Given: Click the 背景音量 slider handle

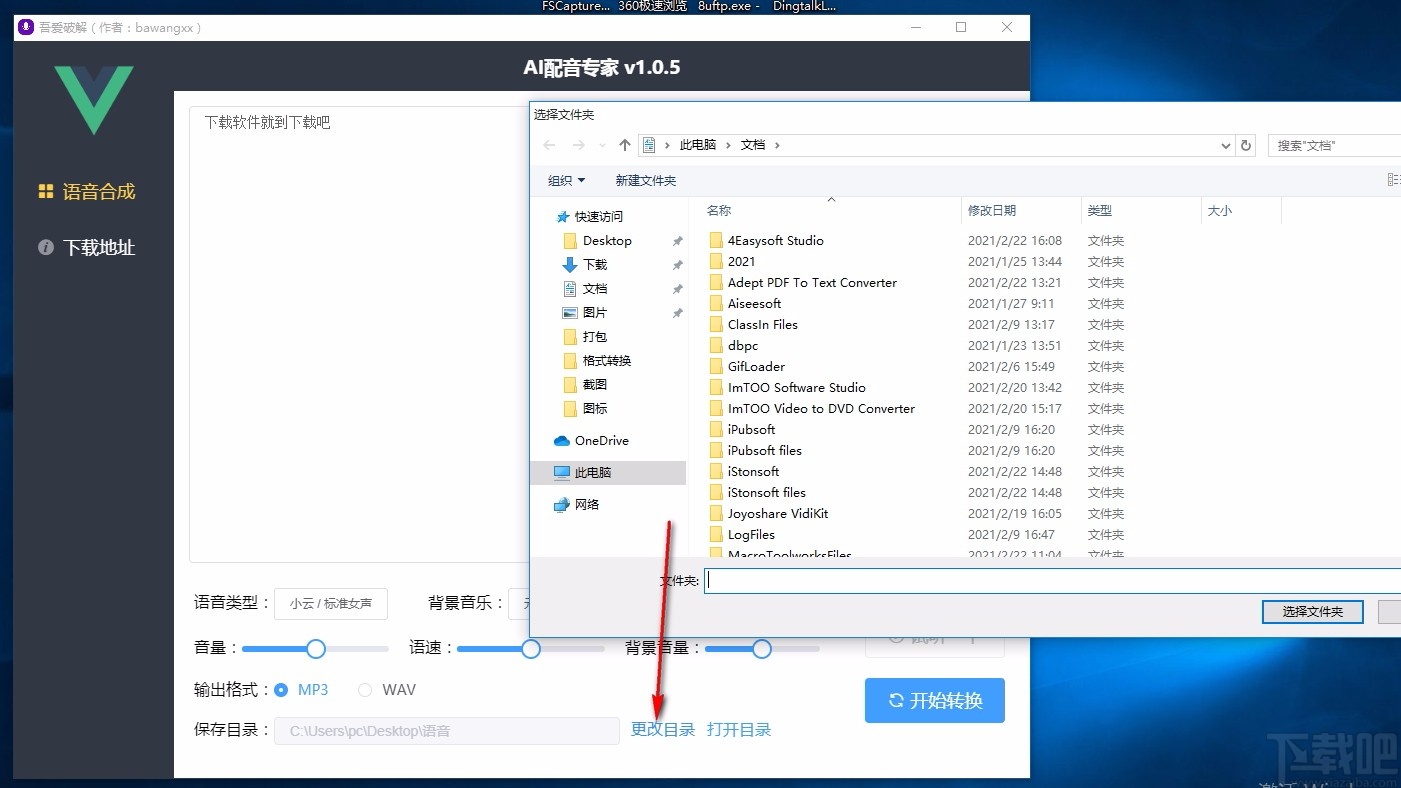Looking at the screenshot, I should coord(762,649).
